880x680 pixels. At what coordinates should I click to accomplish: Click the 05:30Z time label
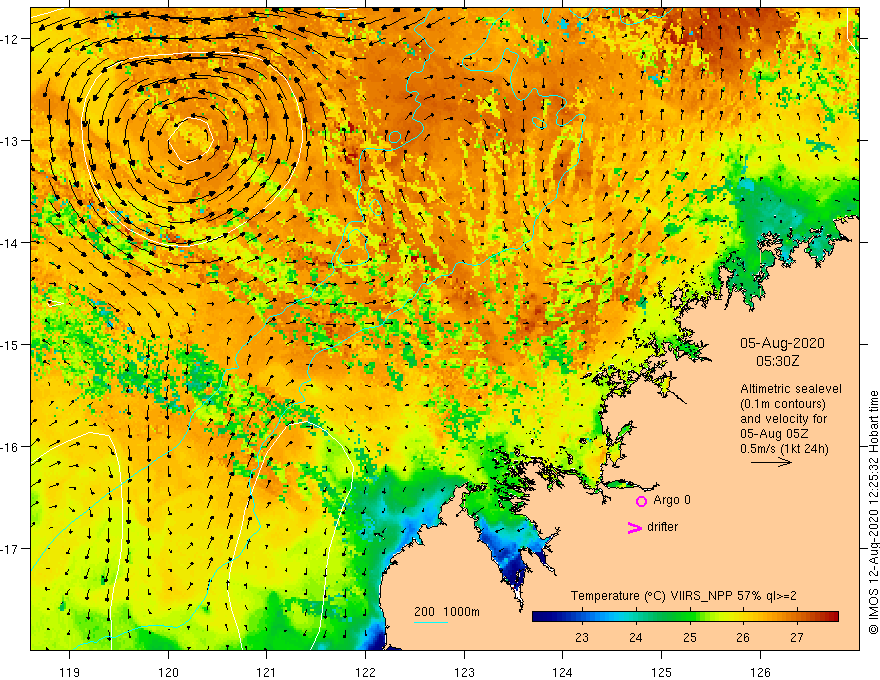(x=777, y=361)
